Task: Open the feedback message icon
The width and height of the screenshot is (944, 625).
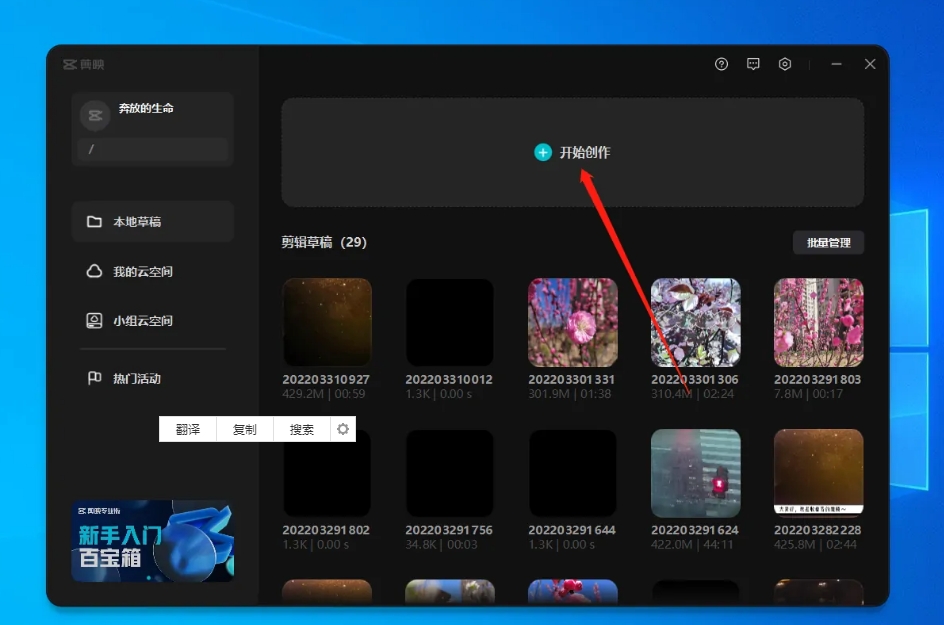Action: [753, 64]
